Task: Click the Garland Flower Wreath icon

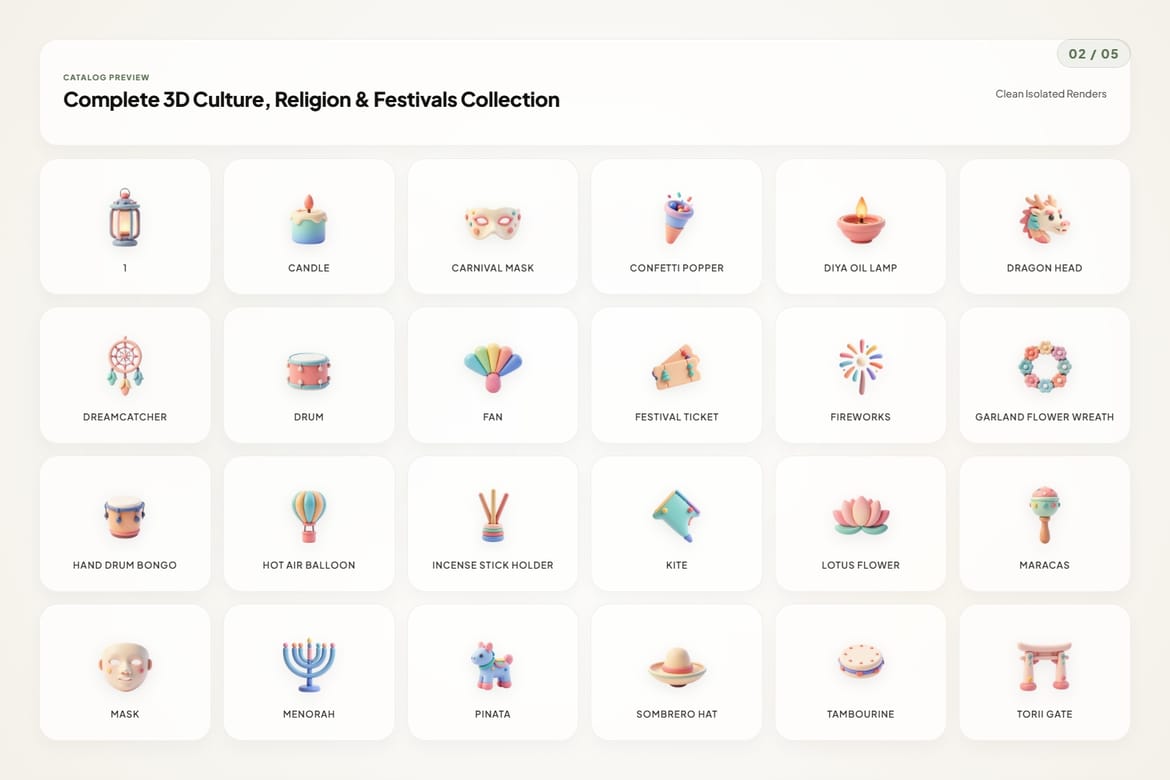Action: pyautogui.click(x=1045, y=366)
